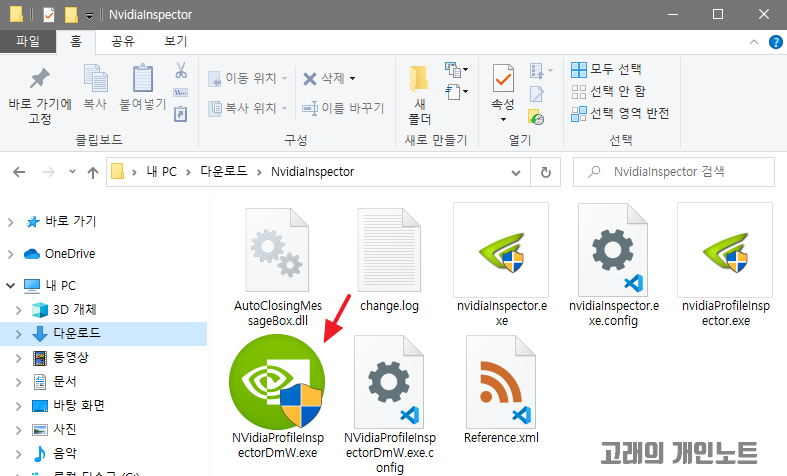787x476 pixels.
Task: Select nvidiaProfileInspector.exe file
Action: pos(725,266)
